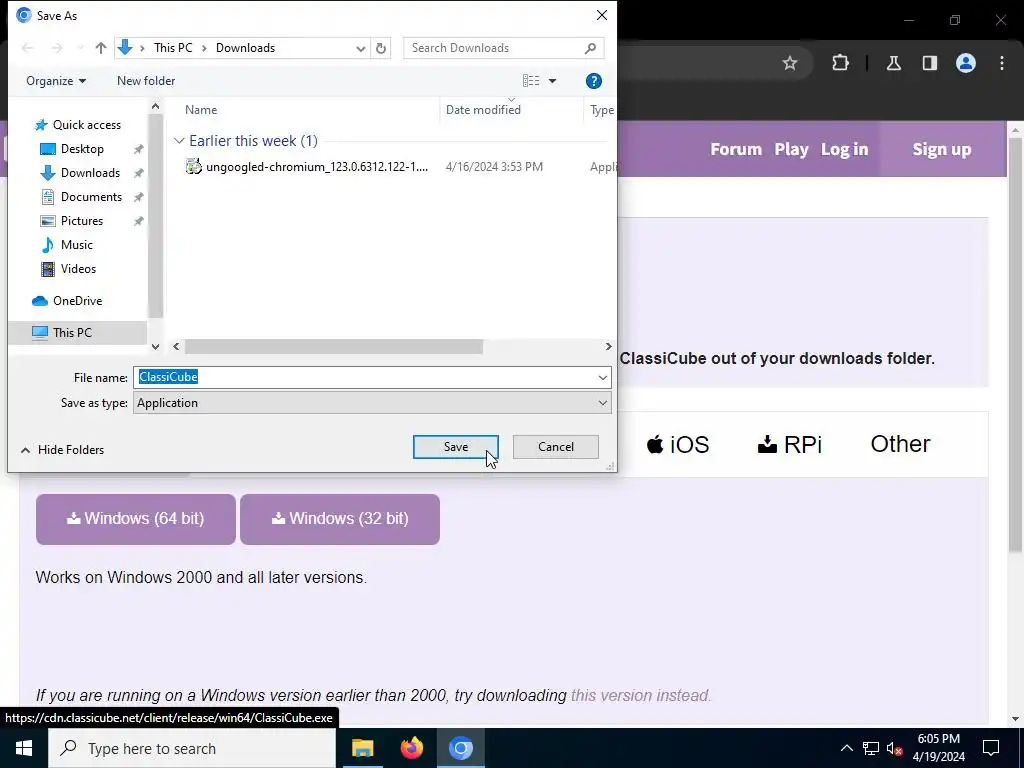Click New folder button
This screenshot has width=1024, height=768.
[146, 81]
